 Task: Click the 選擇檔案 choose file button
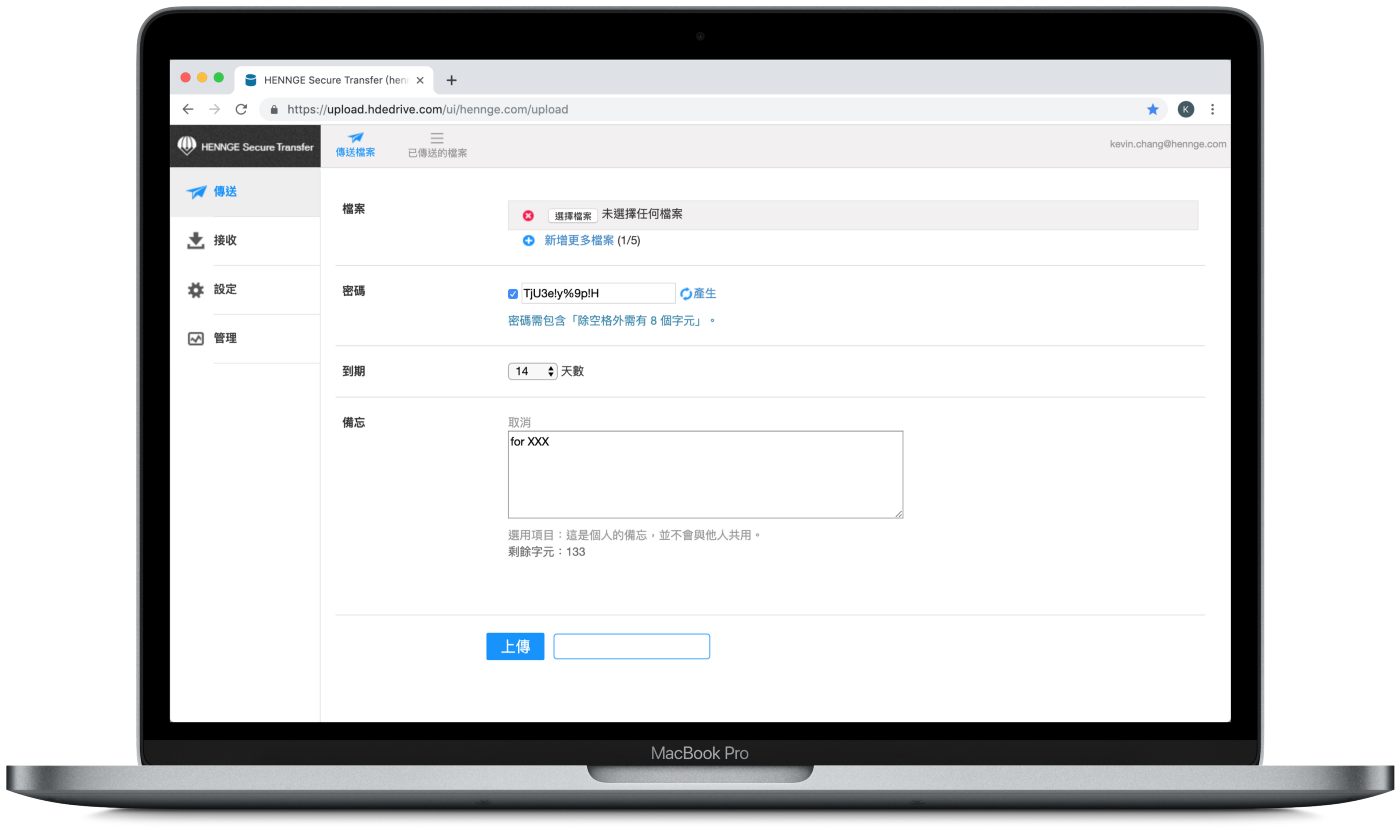(x=573, y=216)
